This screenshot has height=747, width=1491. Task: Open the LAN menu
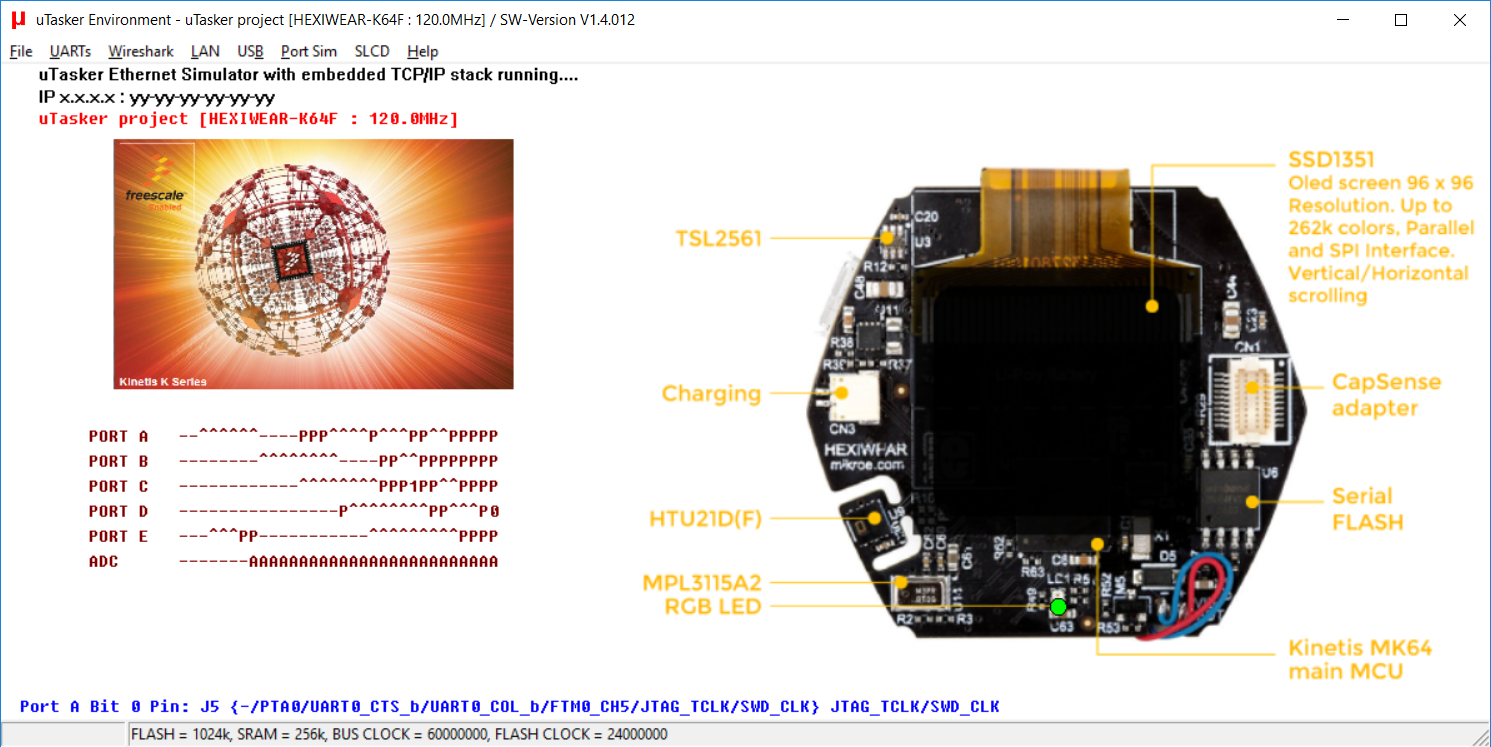coord(205,51)
